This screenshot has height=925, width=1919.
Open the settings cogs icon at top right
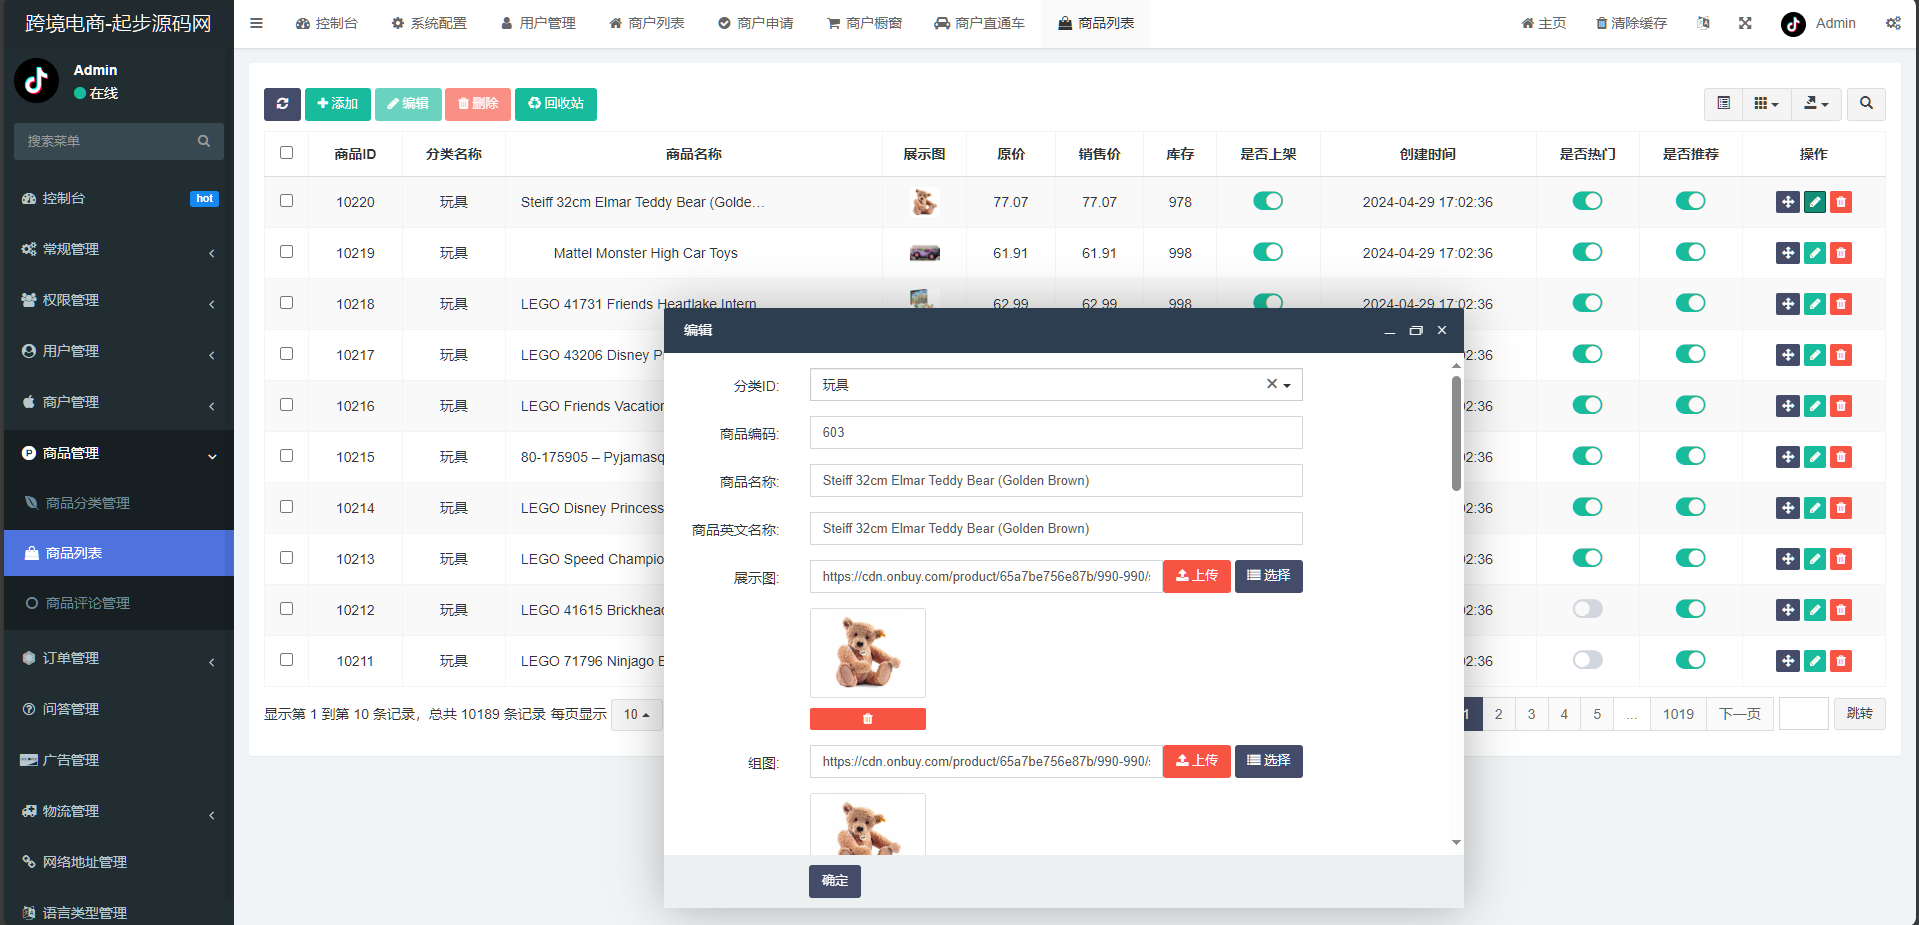(x=1893, y=23)
